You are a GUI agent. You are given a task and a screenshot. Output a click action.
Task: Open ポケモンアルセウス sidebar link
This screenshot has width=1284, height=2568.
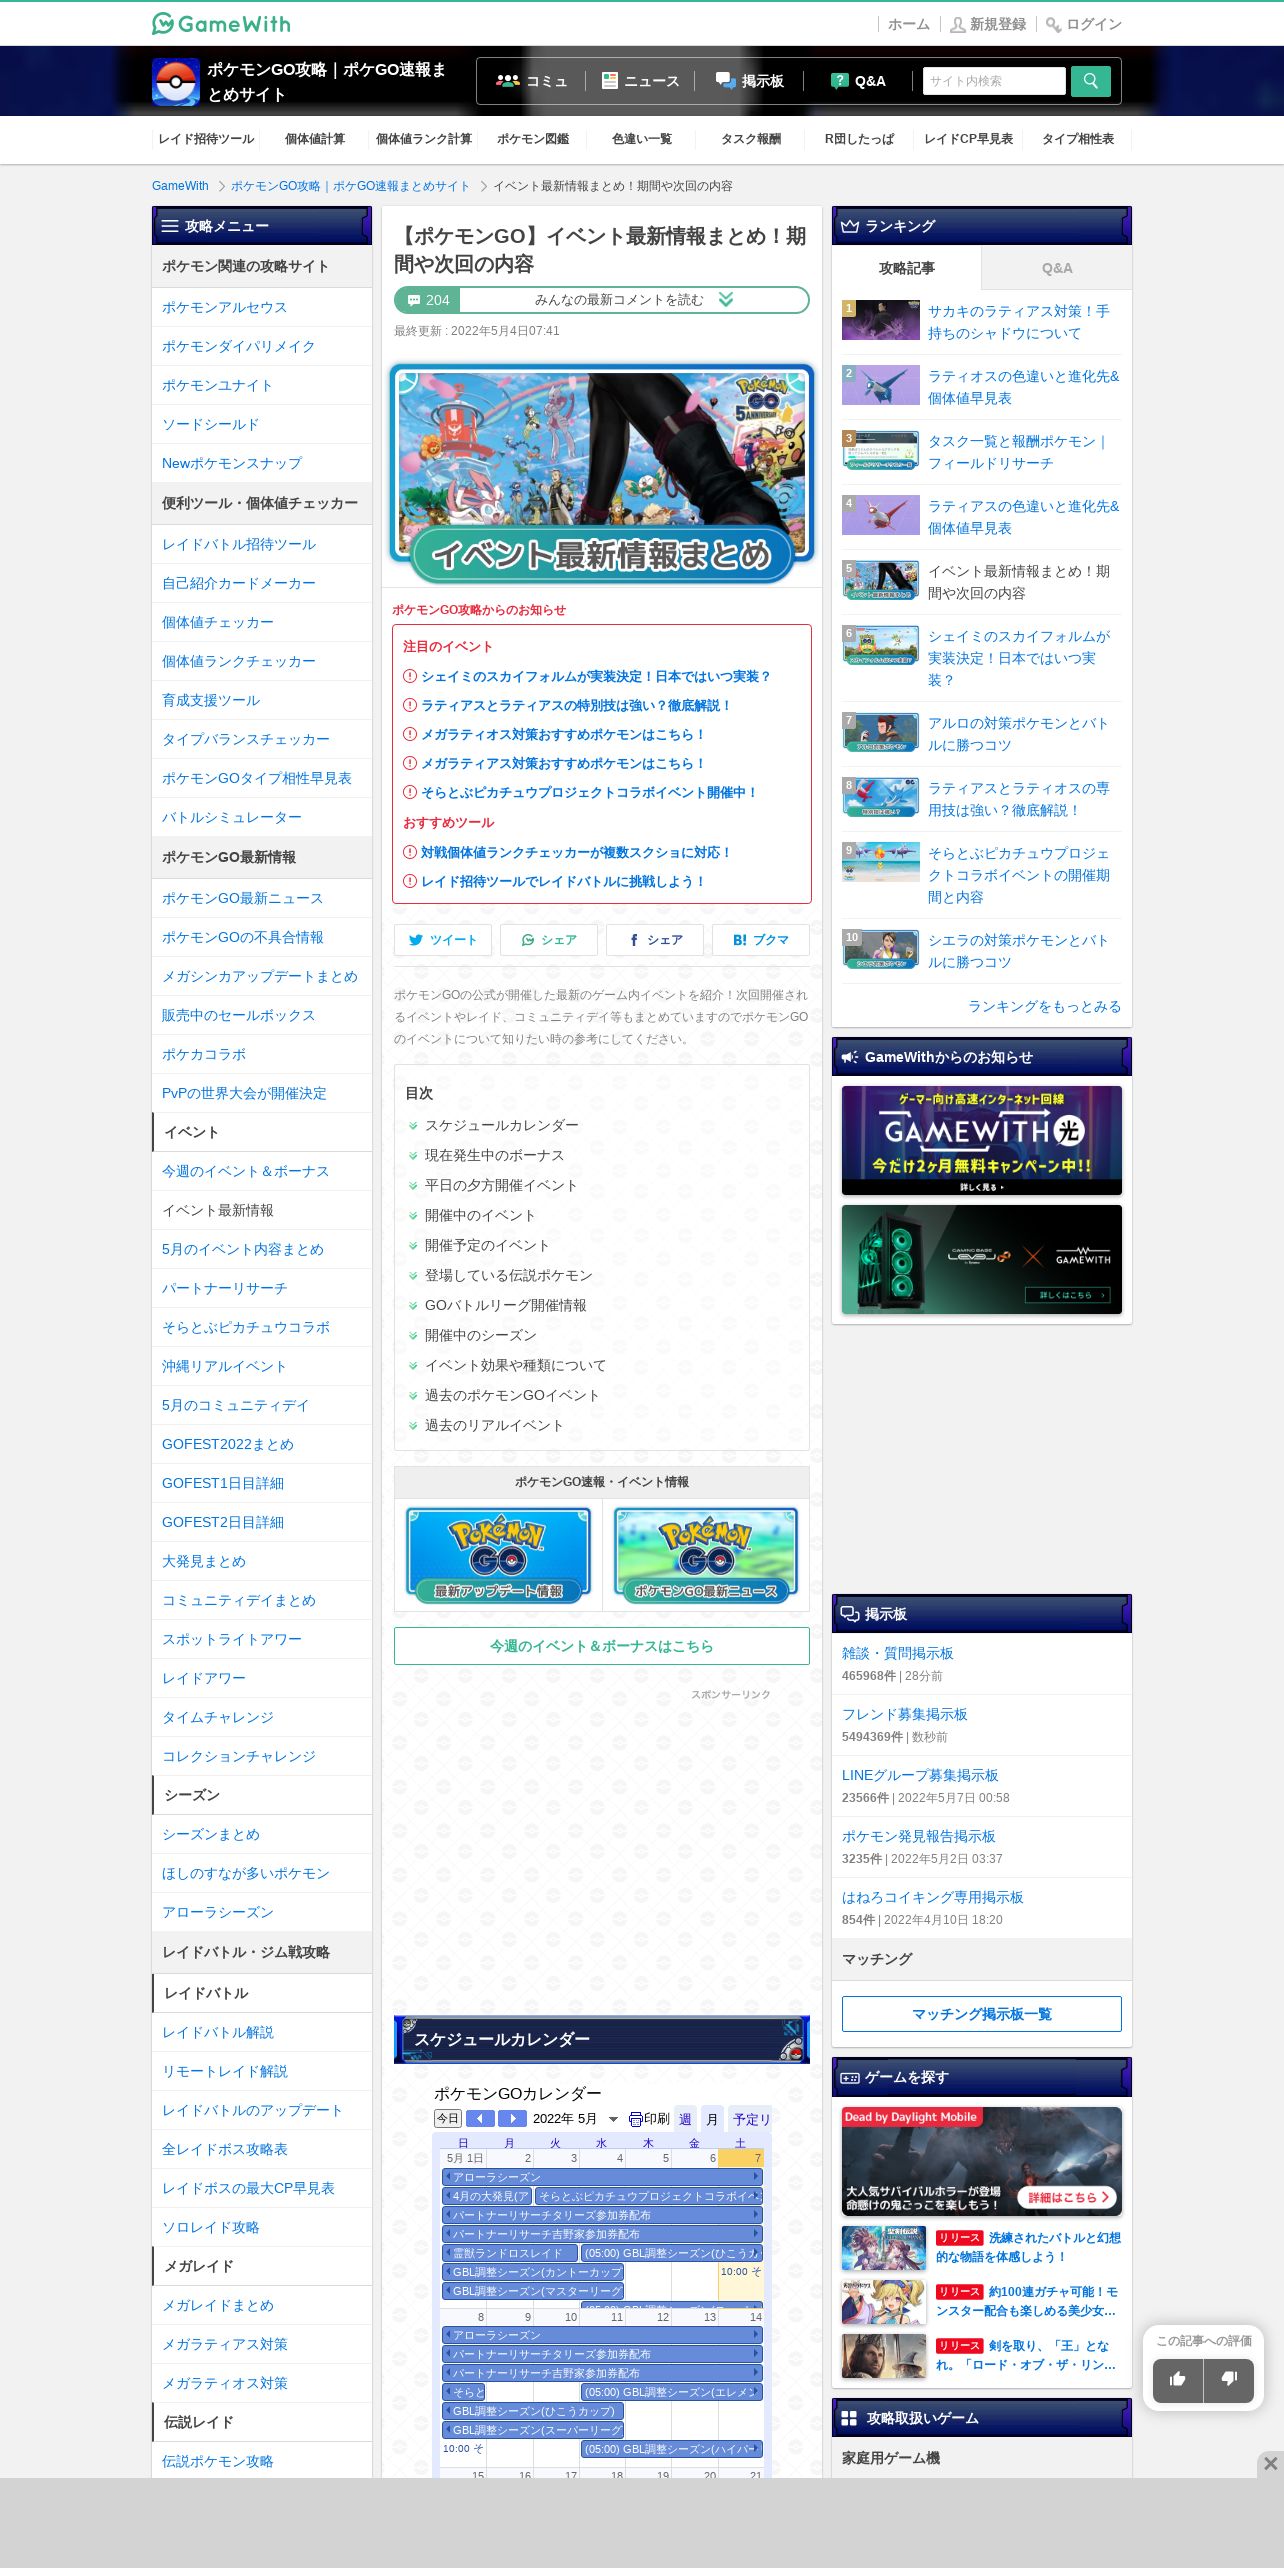pyautogui.click(x=224, y=307)
